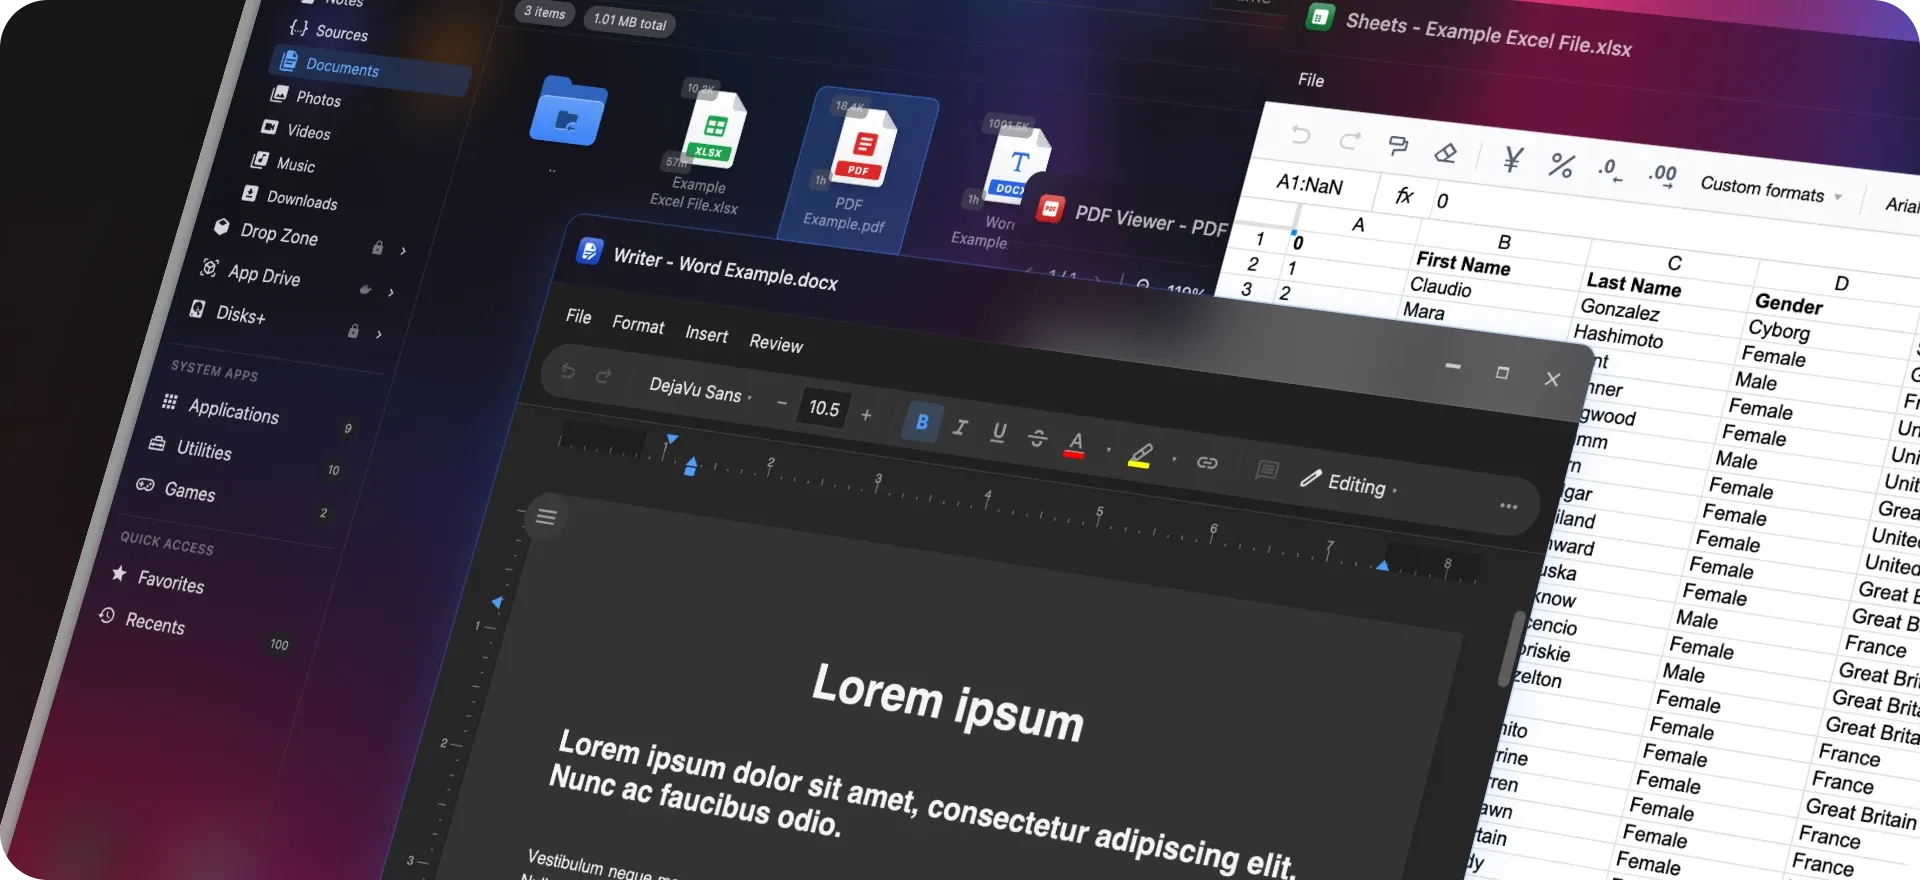The height and width of the screenshot is (880, 1920).
Task: Open the Review menu in Writer
Action: [776, 343]
